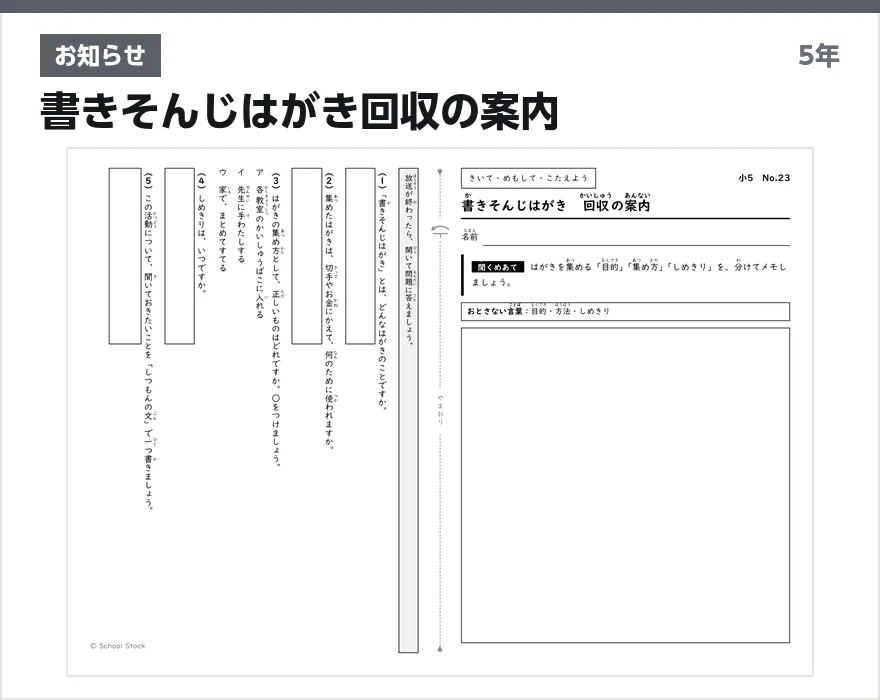The height and width of the screenshot is (700, 880).
Task: Click question (3) はがきの集め方 text
Action: (x=276, y=319)
